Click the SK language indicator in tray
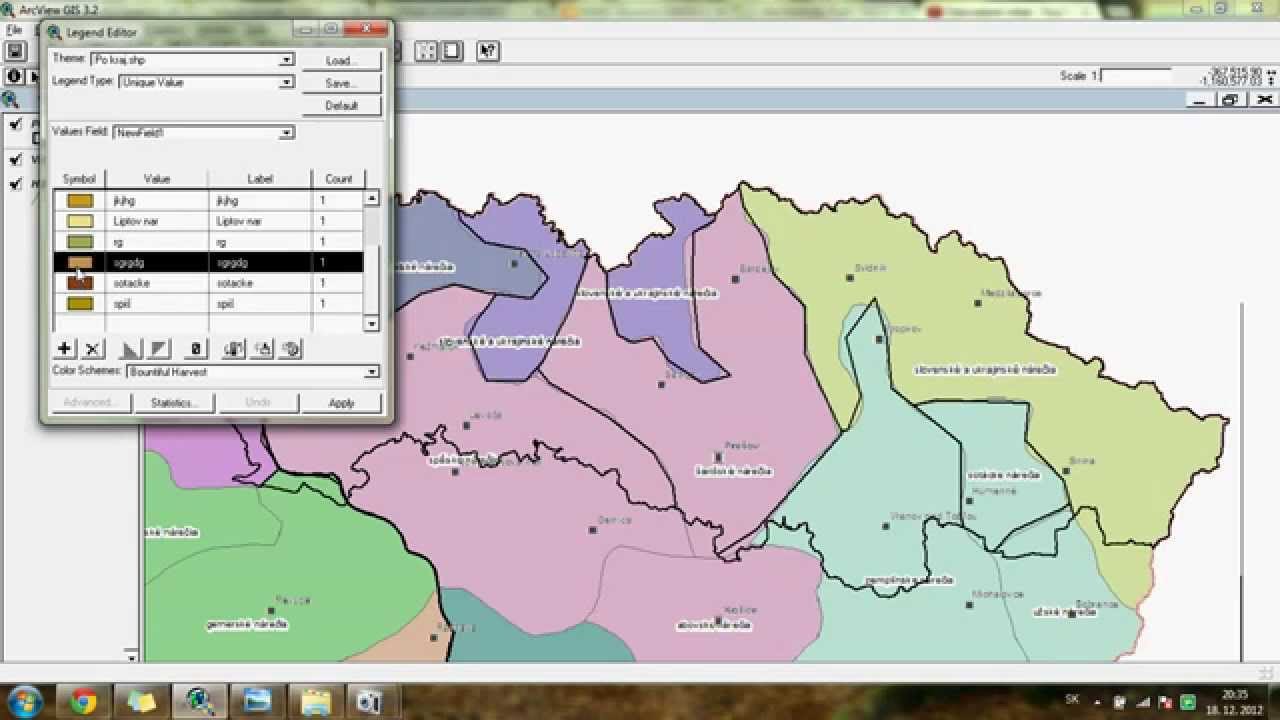Viewport: 1280px width, 720px height. [1073, 699]
